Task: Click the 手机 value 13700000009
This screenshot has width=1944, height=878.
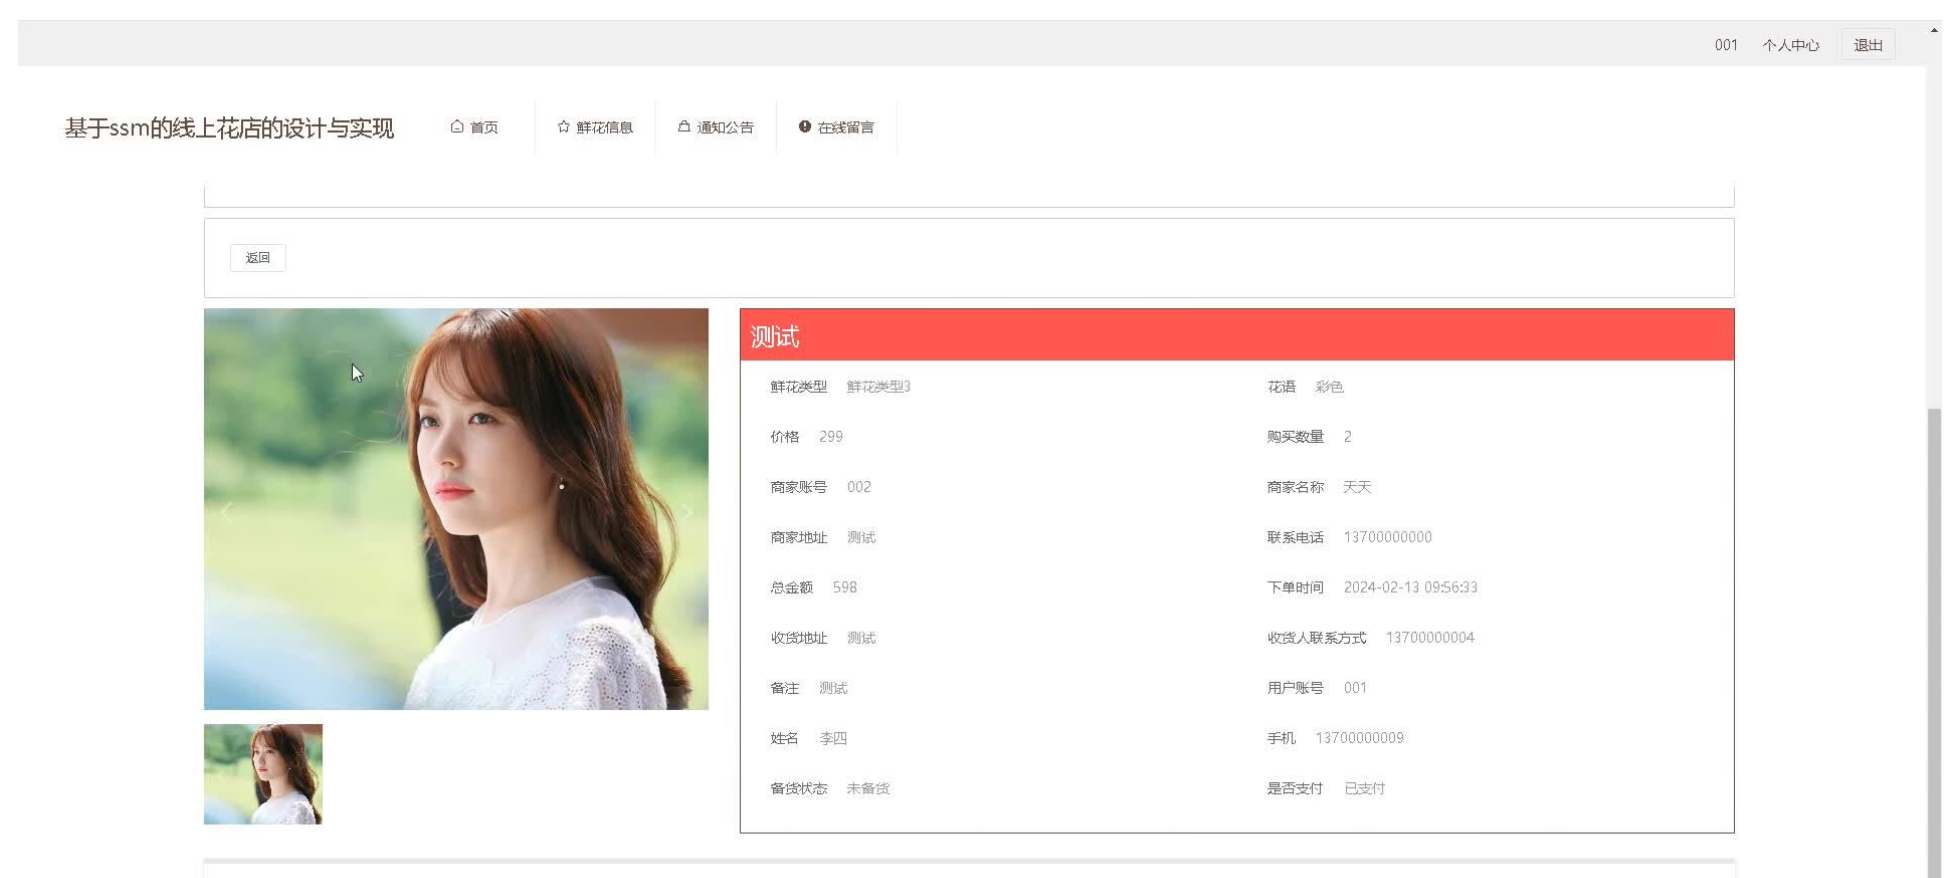Action: [x=1360, y=738]
